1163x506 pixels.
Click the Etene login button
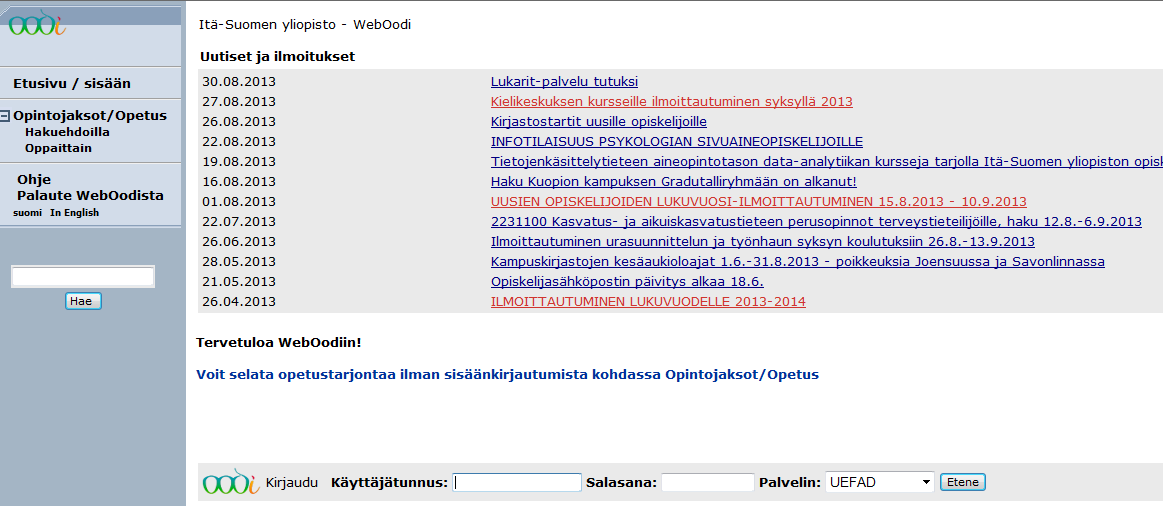click(963, 482)
